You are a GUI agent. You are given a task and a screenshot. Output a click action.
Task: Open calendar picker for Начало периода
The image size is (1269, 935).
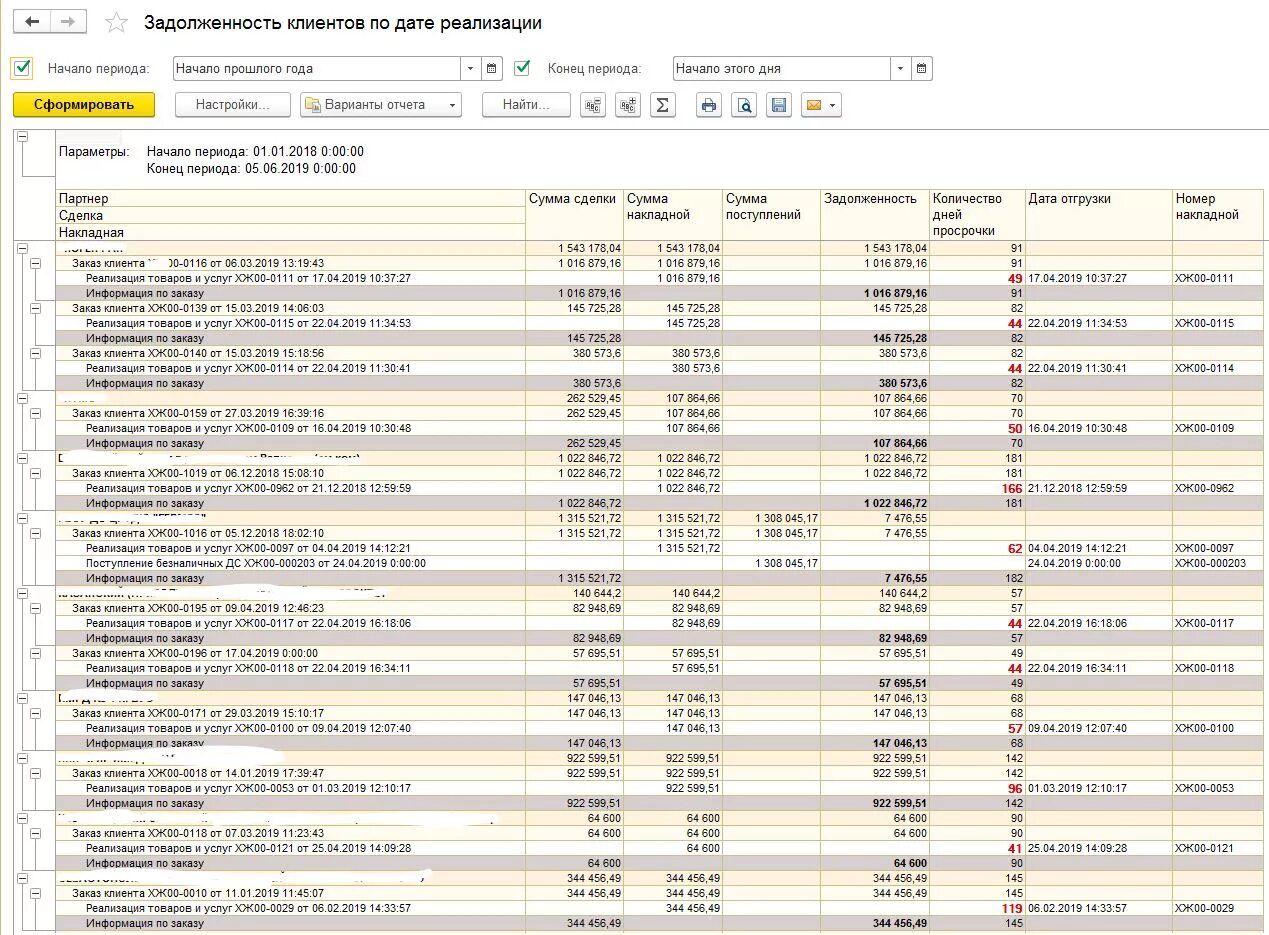pos(492,69)
